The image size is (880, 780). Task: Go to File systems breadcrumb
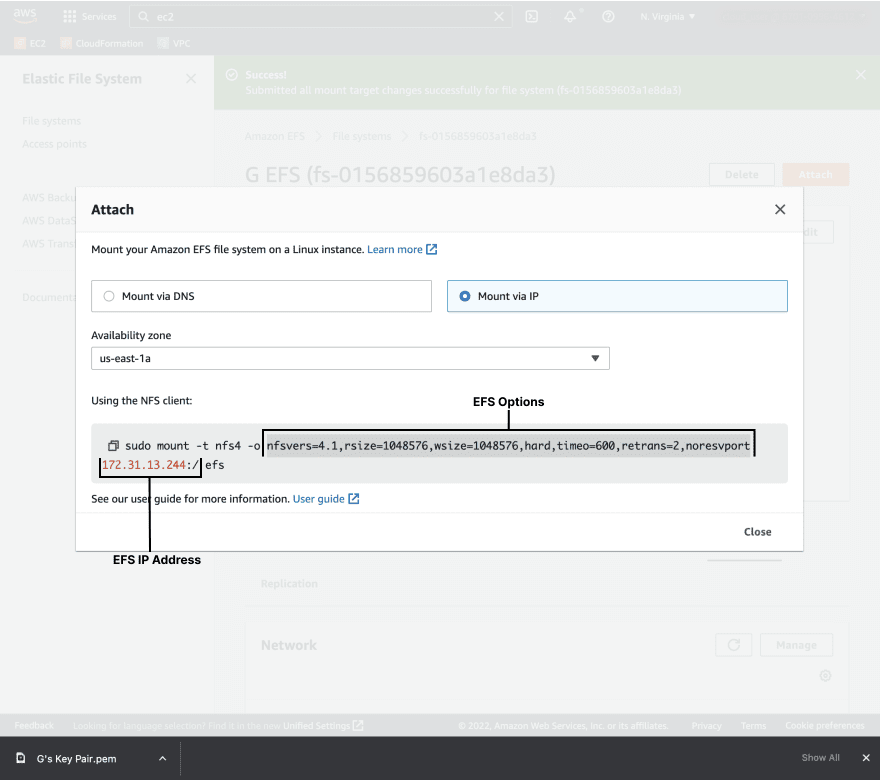[361, 136]
